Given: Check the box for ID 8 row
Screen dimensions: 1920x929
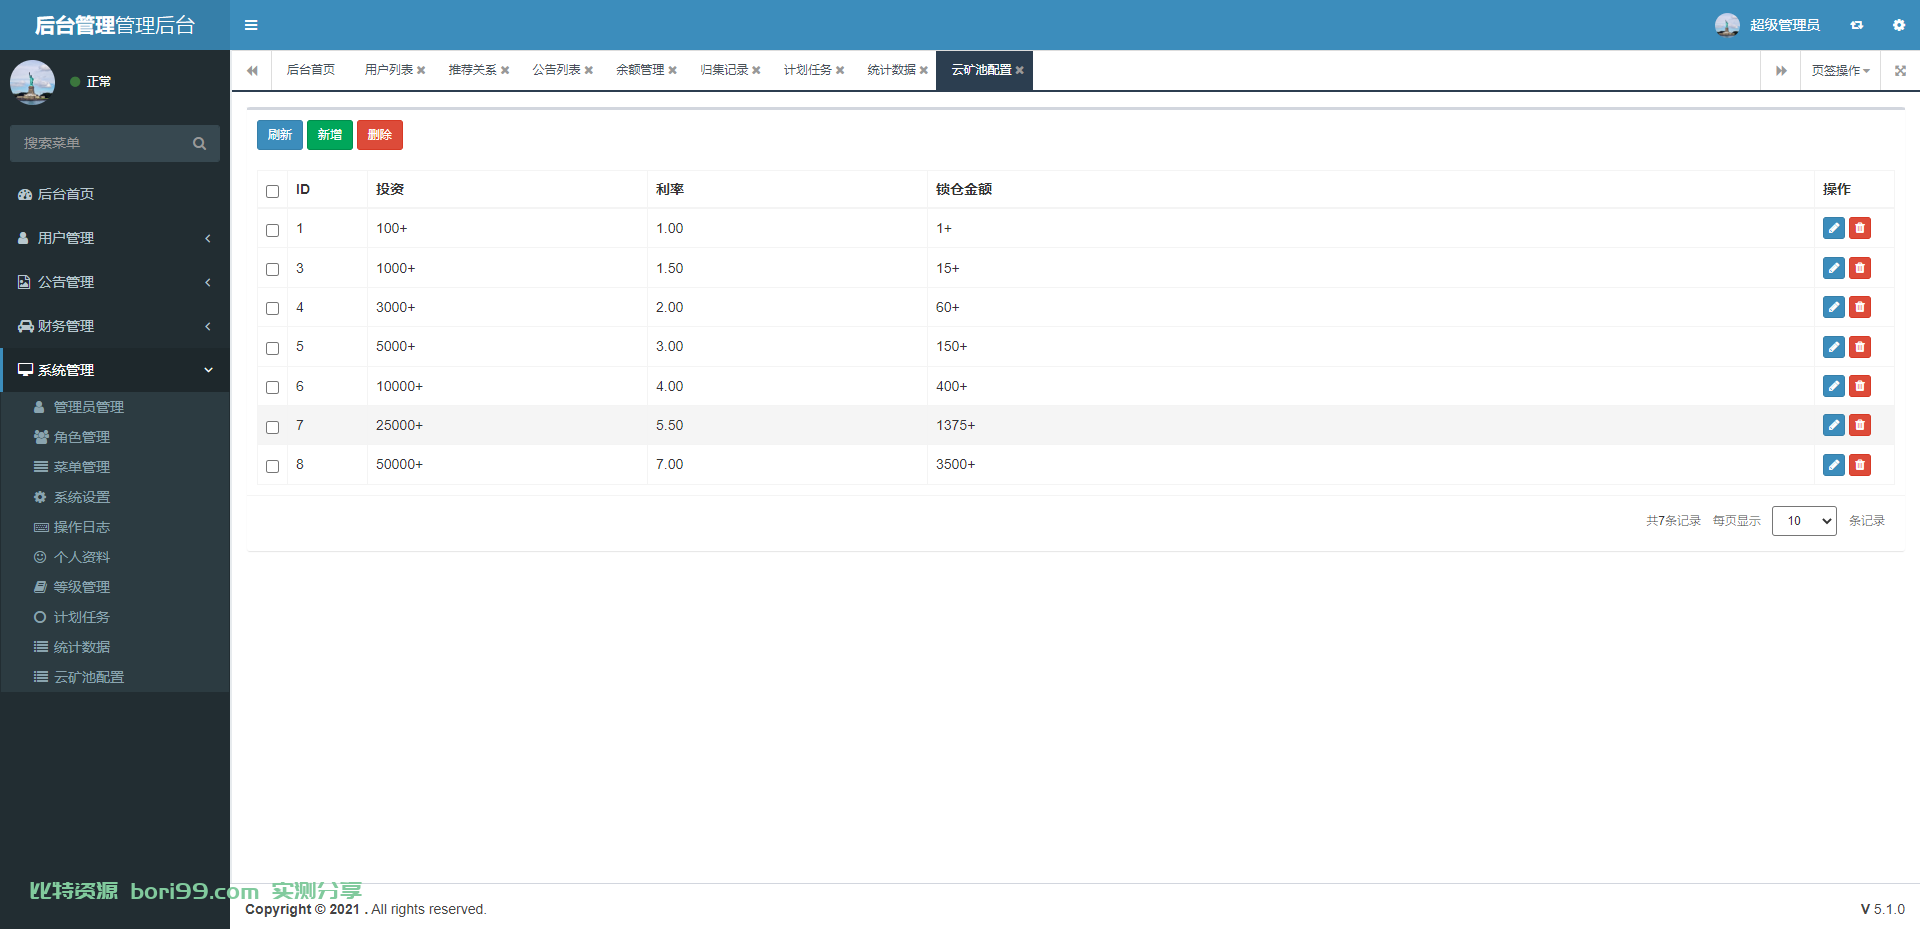Looking at the screenshot, I should point(272,466).
